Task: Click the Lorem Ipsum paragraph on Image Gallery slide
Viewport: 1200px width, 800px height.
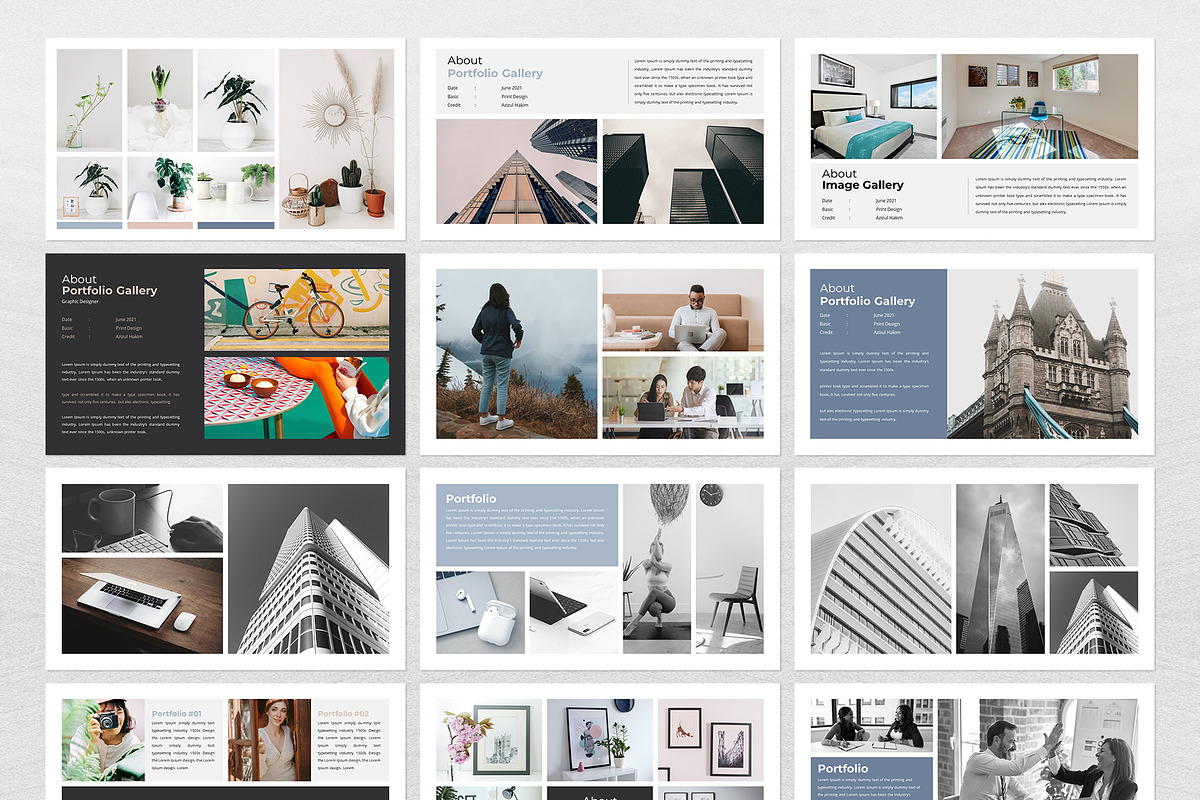Action: [1050, 196]
